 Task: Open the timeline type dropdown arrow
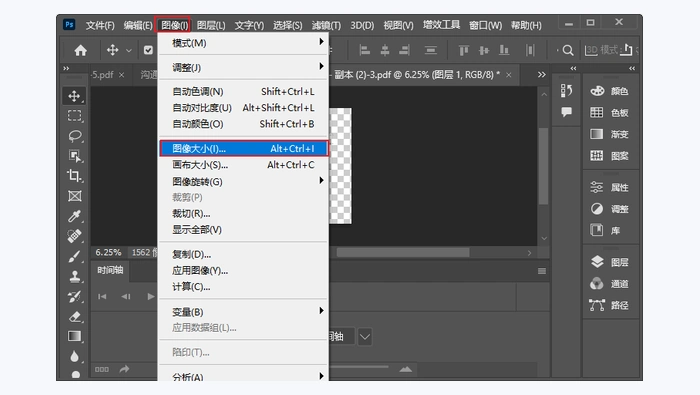(x=365, y=337)
